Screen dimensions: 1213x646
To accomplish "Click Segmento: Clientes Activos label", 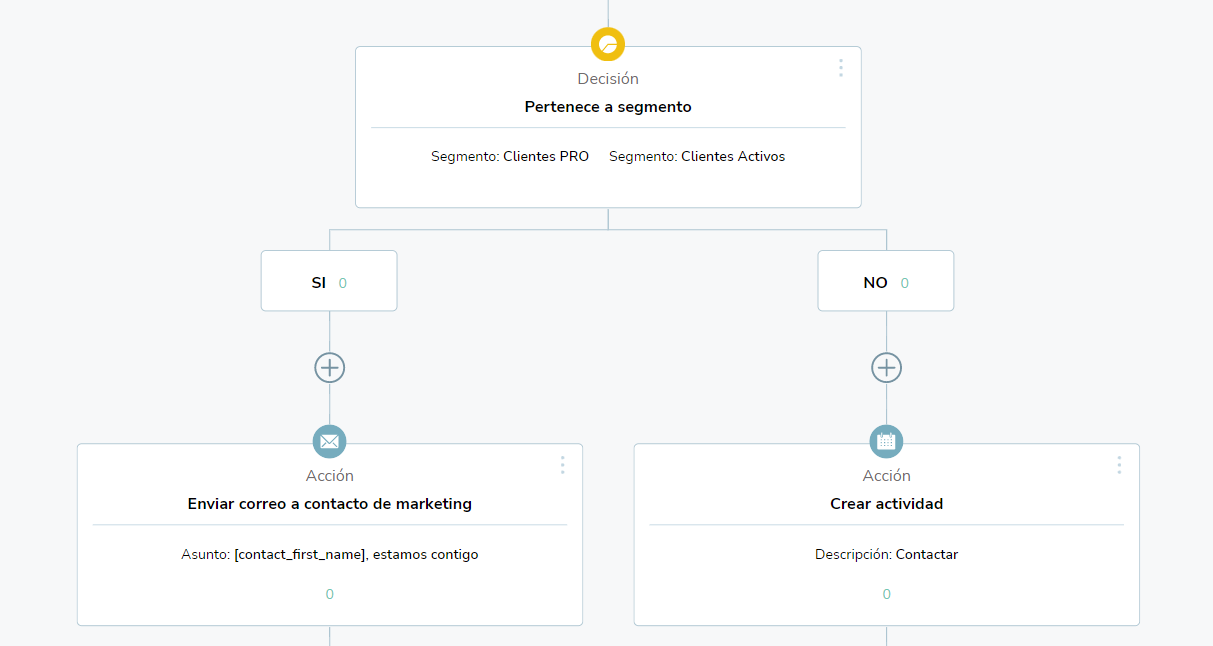I will tap(697, 157).
